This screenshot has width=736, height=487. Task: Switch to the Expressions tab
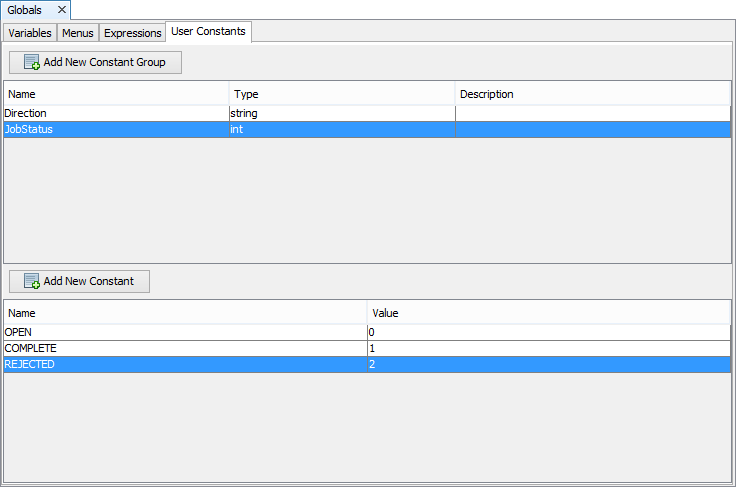tap(132, 33)
